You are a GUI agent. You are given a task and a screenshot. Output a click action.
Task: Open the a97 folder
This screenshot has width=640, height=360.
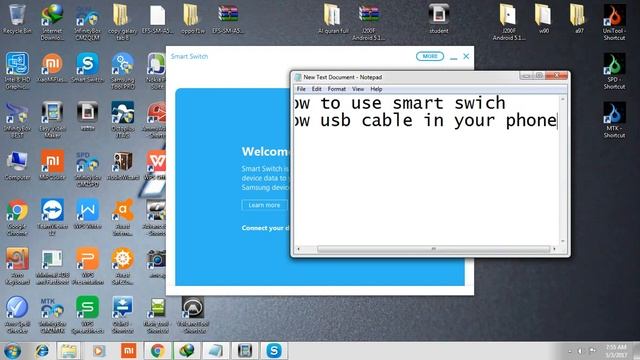point(578,18)
